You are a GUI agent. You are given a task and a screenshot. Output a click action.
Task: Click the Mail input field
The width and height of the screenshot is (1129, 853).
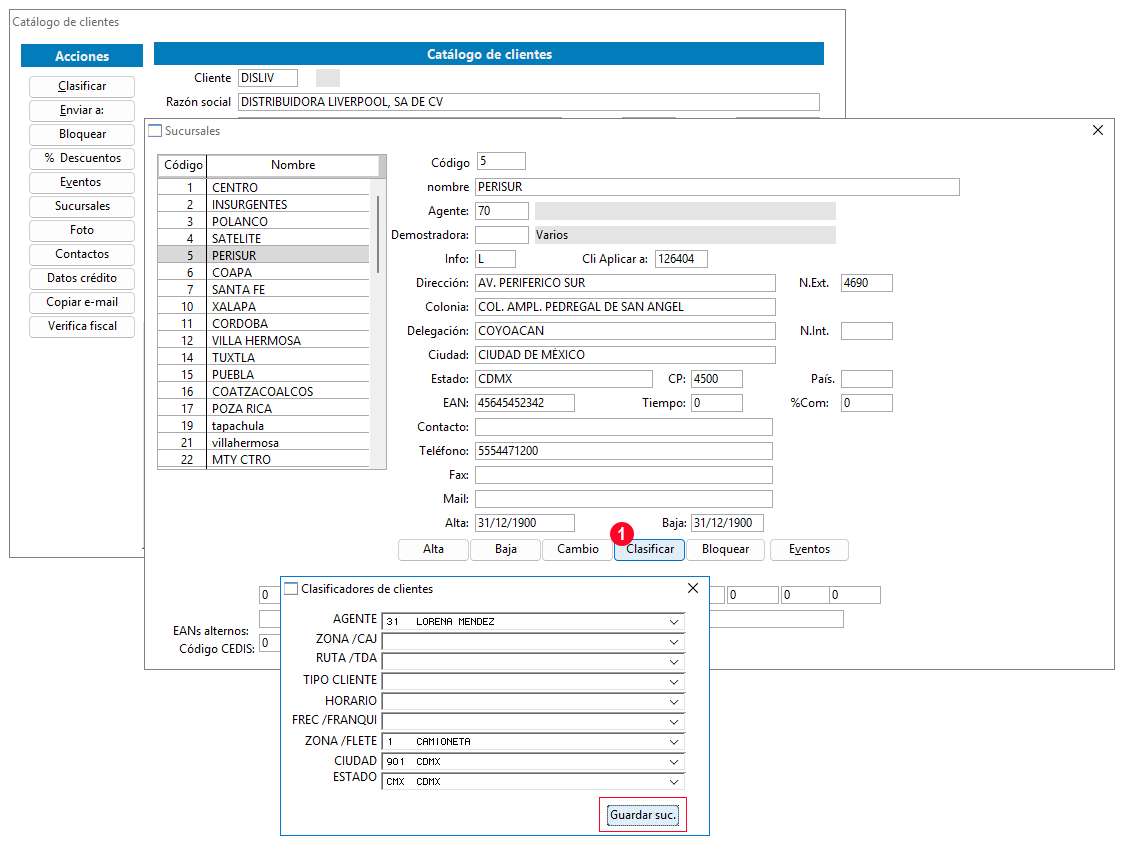624,499
